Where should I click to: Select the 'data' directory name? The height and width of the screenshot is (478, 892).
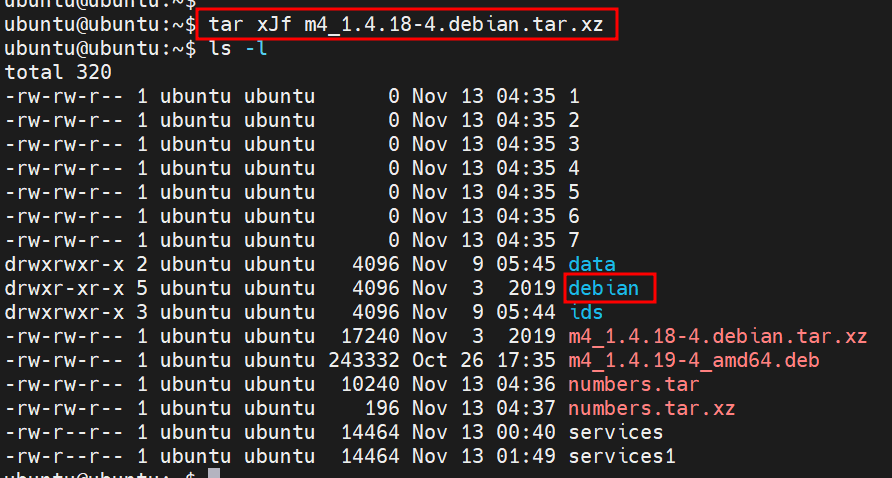[x=592, y=264]
